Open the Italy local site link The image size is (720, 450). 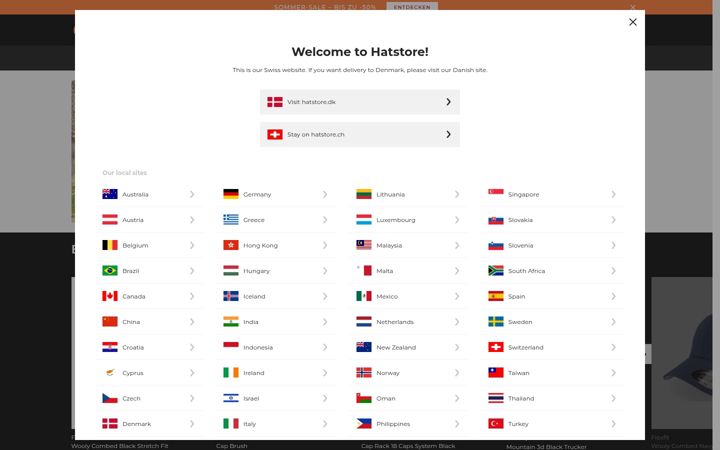276,424
